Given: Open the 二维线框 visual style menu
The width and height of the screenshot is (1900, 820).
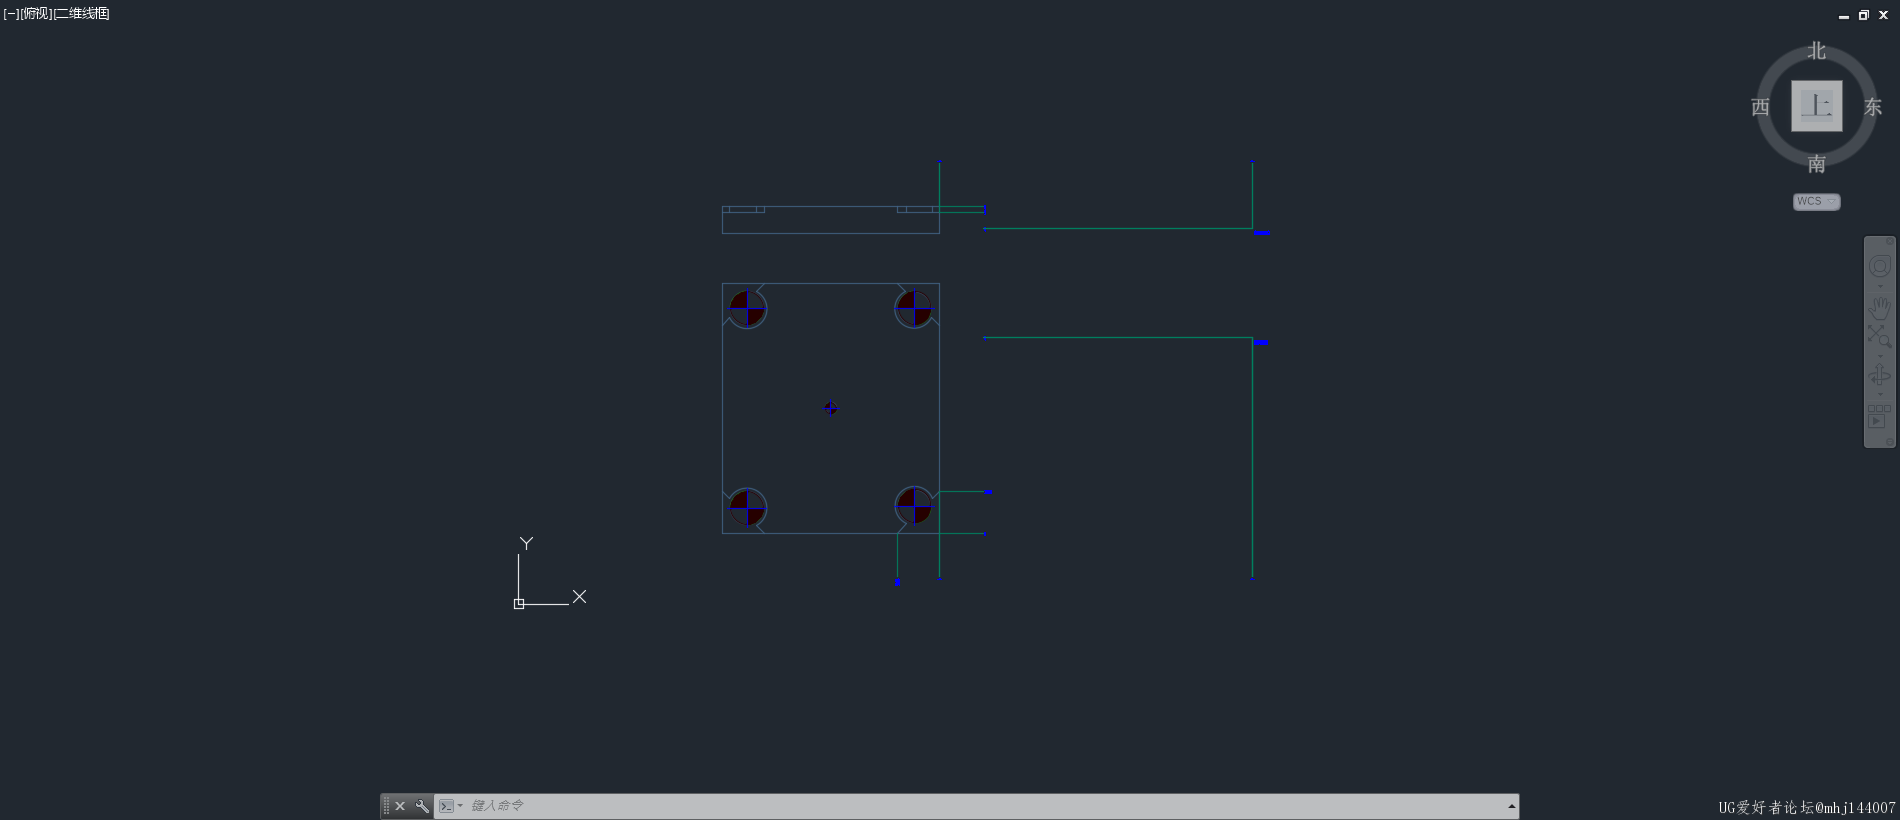Looking at the screenshot, I should click(x=82, y=14).
